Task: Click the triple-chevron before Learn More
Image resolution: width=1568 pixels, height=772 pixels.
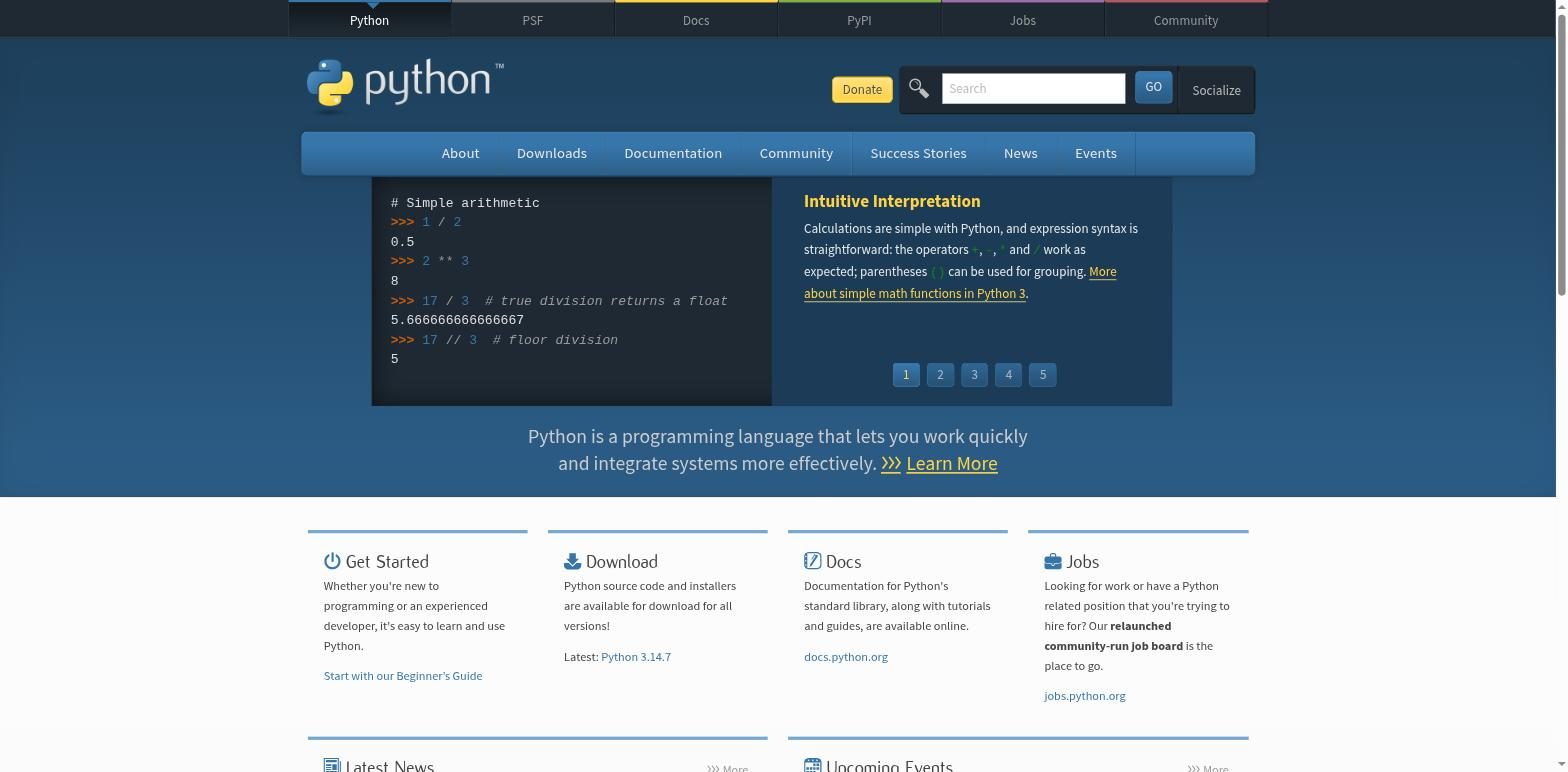Action: 891,464
